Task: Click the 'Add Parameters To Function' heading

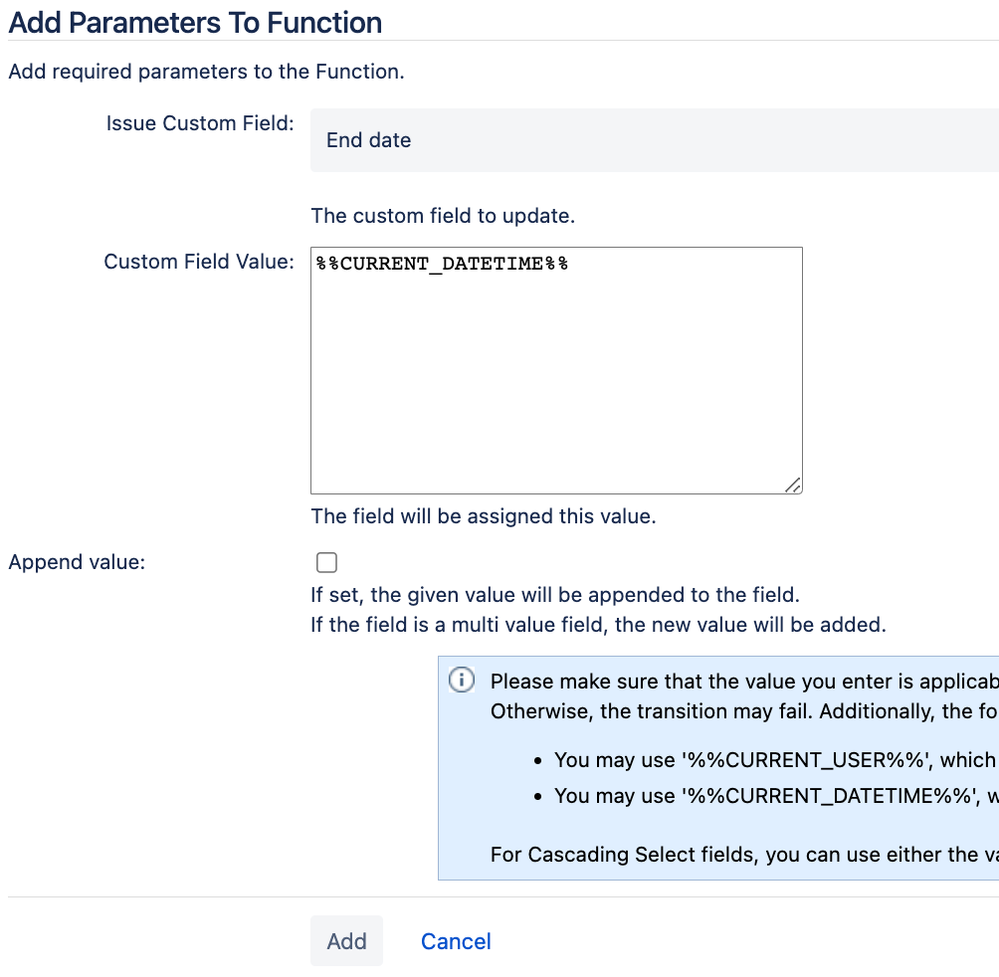Action: pos(195,22)
